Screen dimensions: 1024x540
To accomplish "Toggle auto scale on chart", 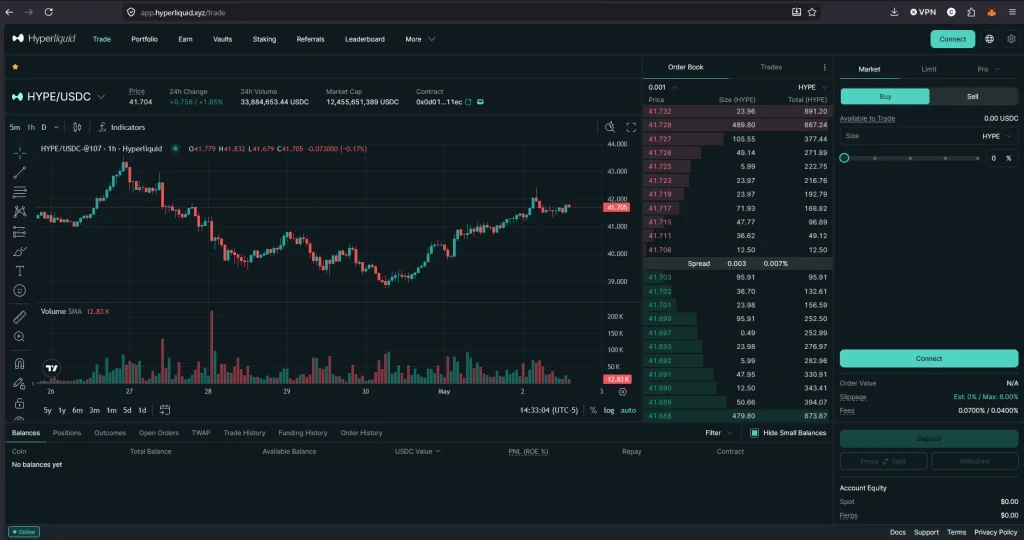I will (628, 410).
